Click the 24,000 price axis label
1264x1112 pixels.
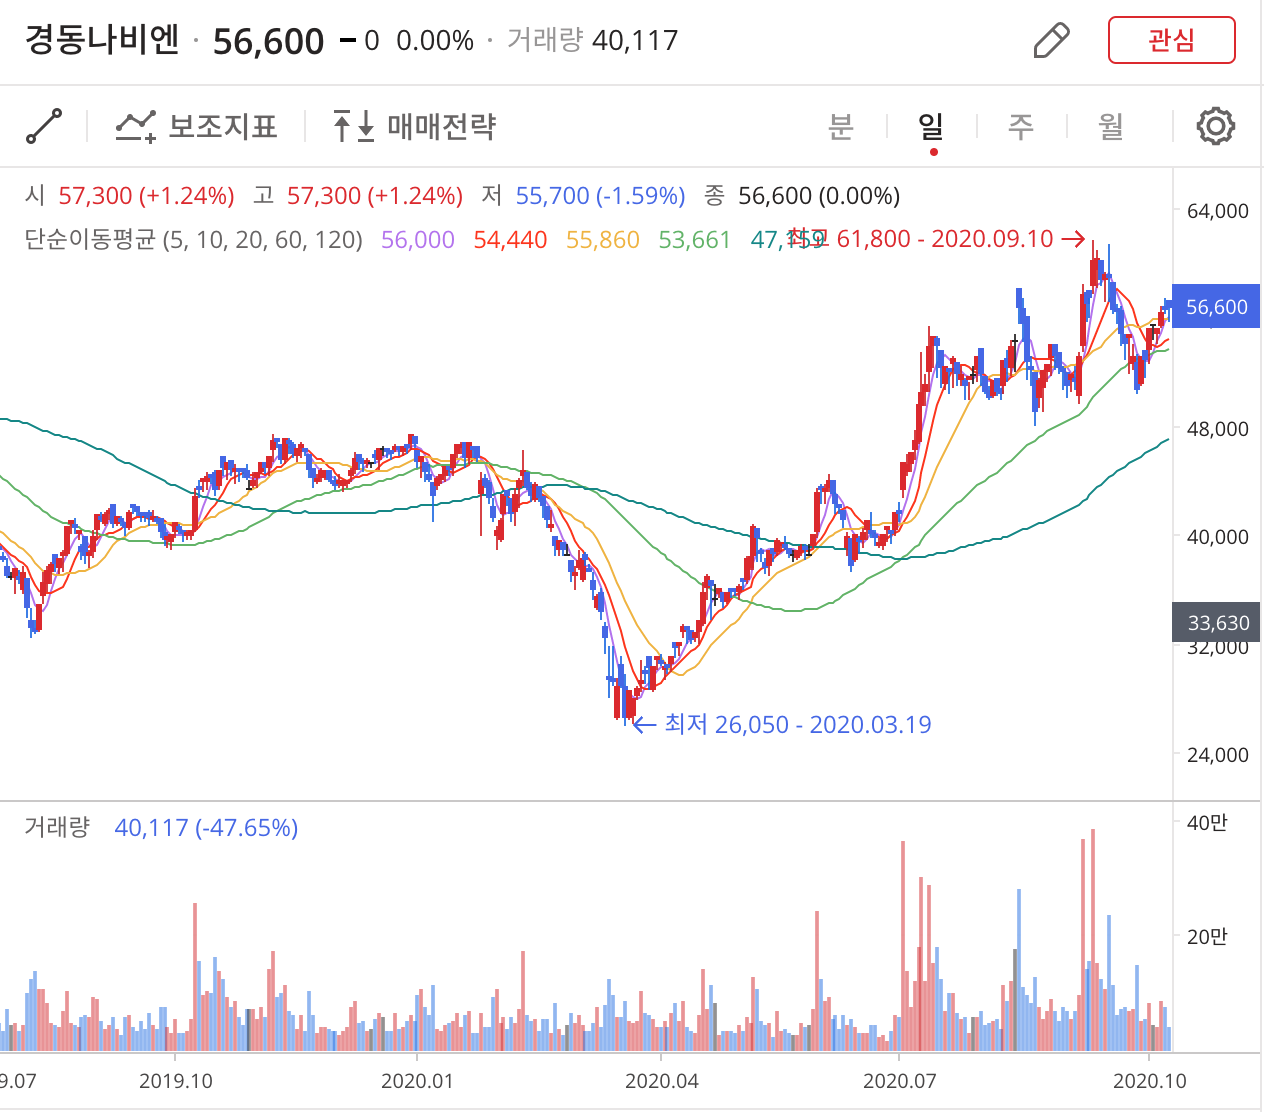(1217, 755)
